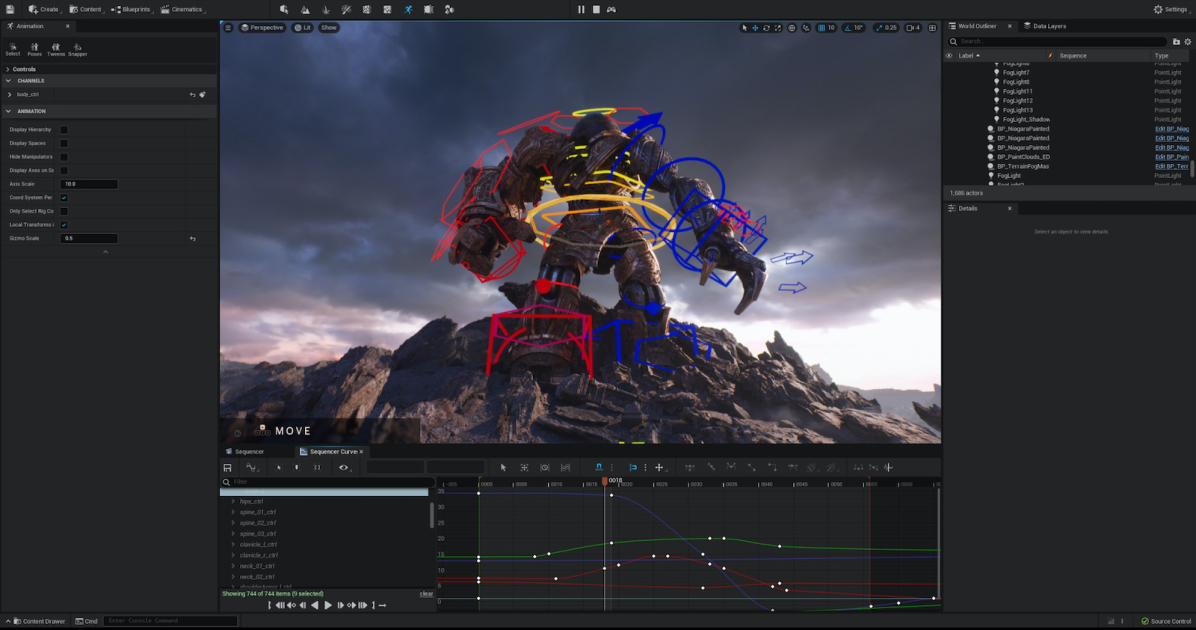This screenshot has height=630, width=1196.
Task: Open the Perspective viewport dropdown
Action: coord(262,28)
